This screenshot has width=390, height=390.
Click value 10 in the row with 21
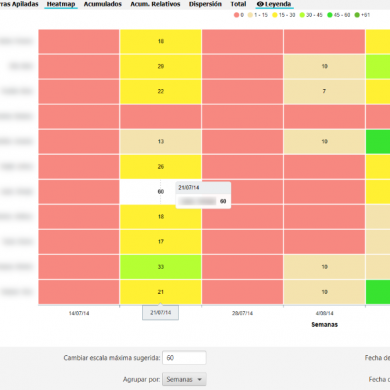point(324,292)
